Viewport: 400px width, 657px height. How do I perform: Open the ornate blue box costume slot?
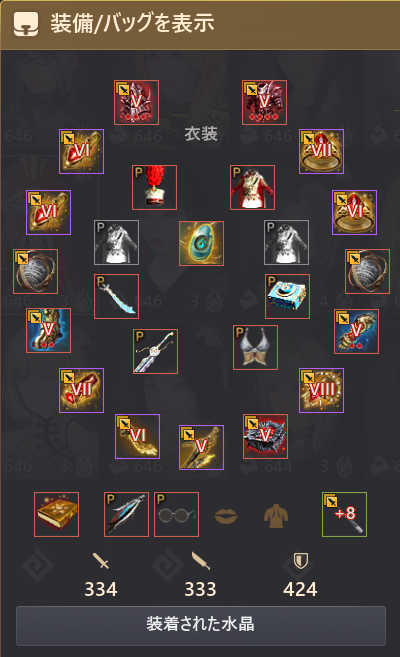(x=287, y=297)
